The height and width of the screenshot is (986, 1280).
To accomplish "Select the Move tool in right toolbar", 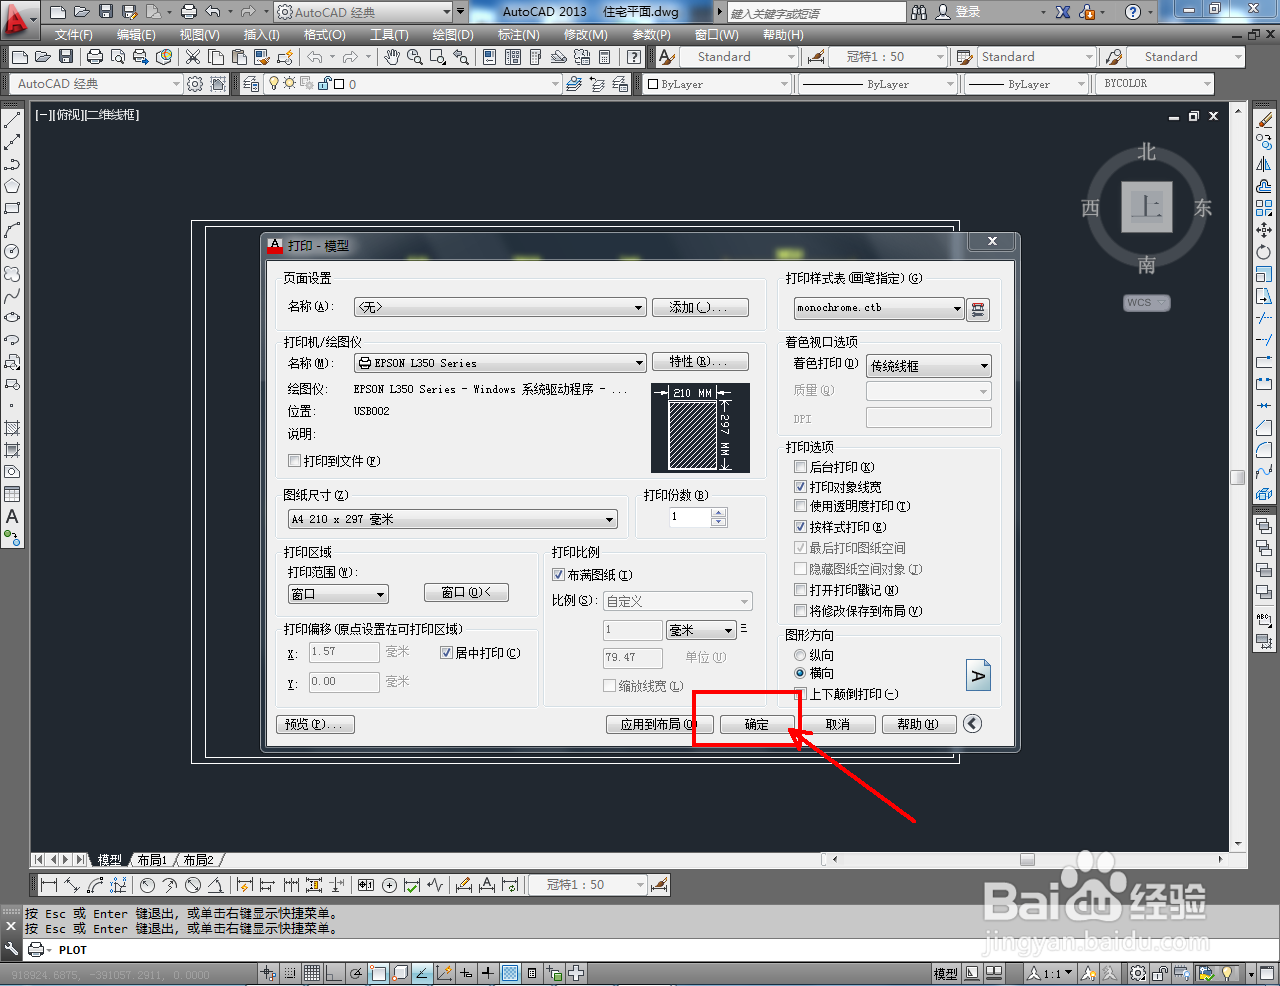I will [x=1264, y=230].
